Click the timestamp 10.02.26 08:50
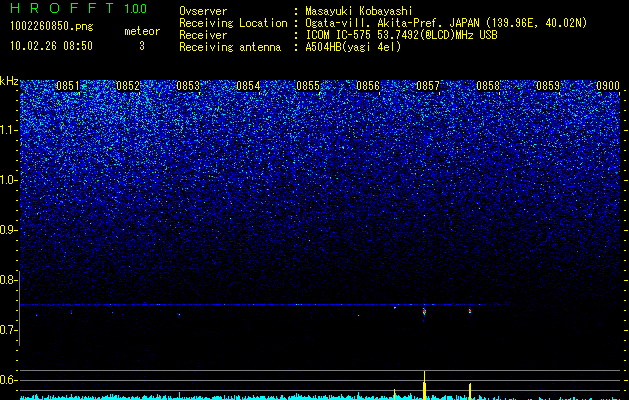This screenshot has height=400, width=629. 51,46
